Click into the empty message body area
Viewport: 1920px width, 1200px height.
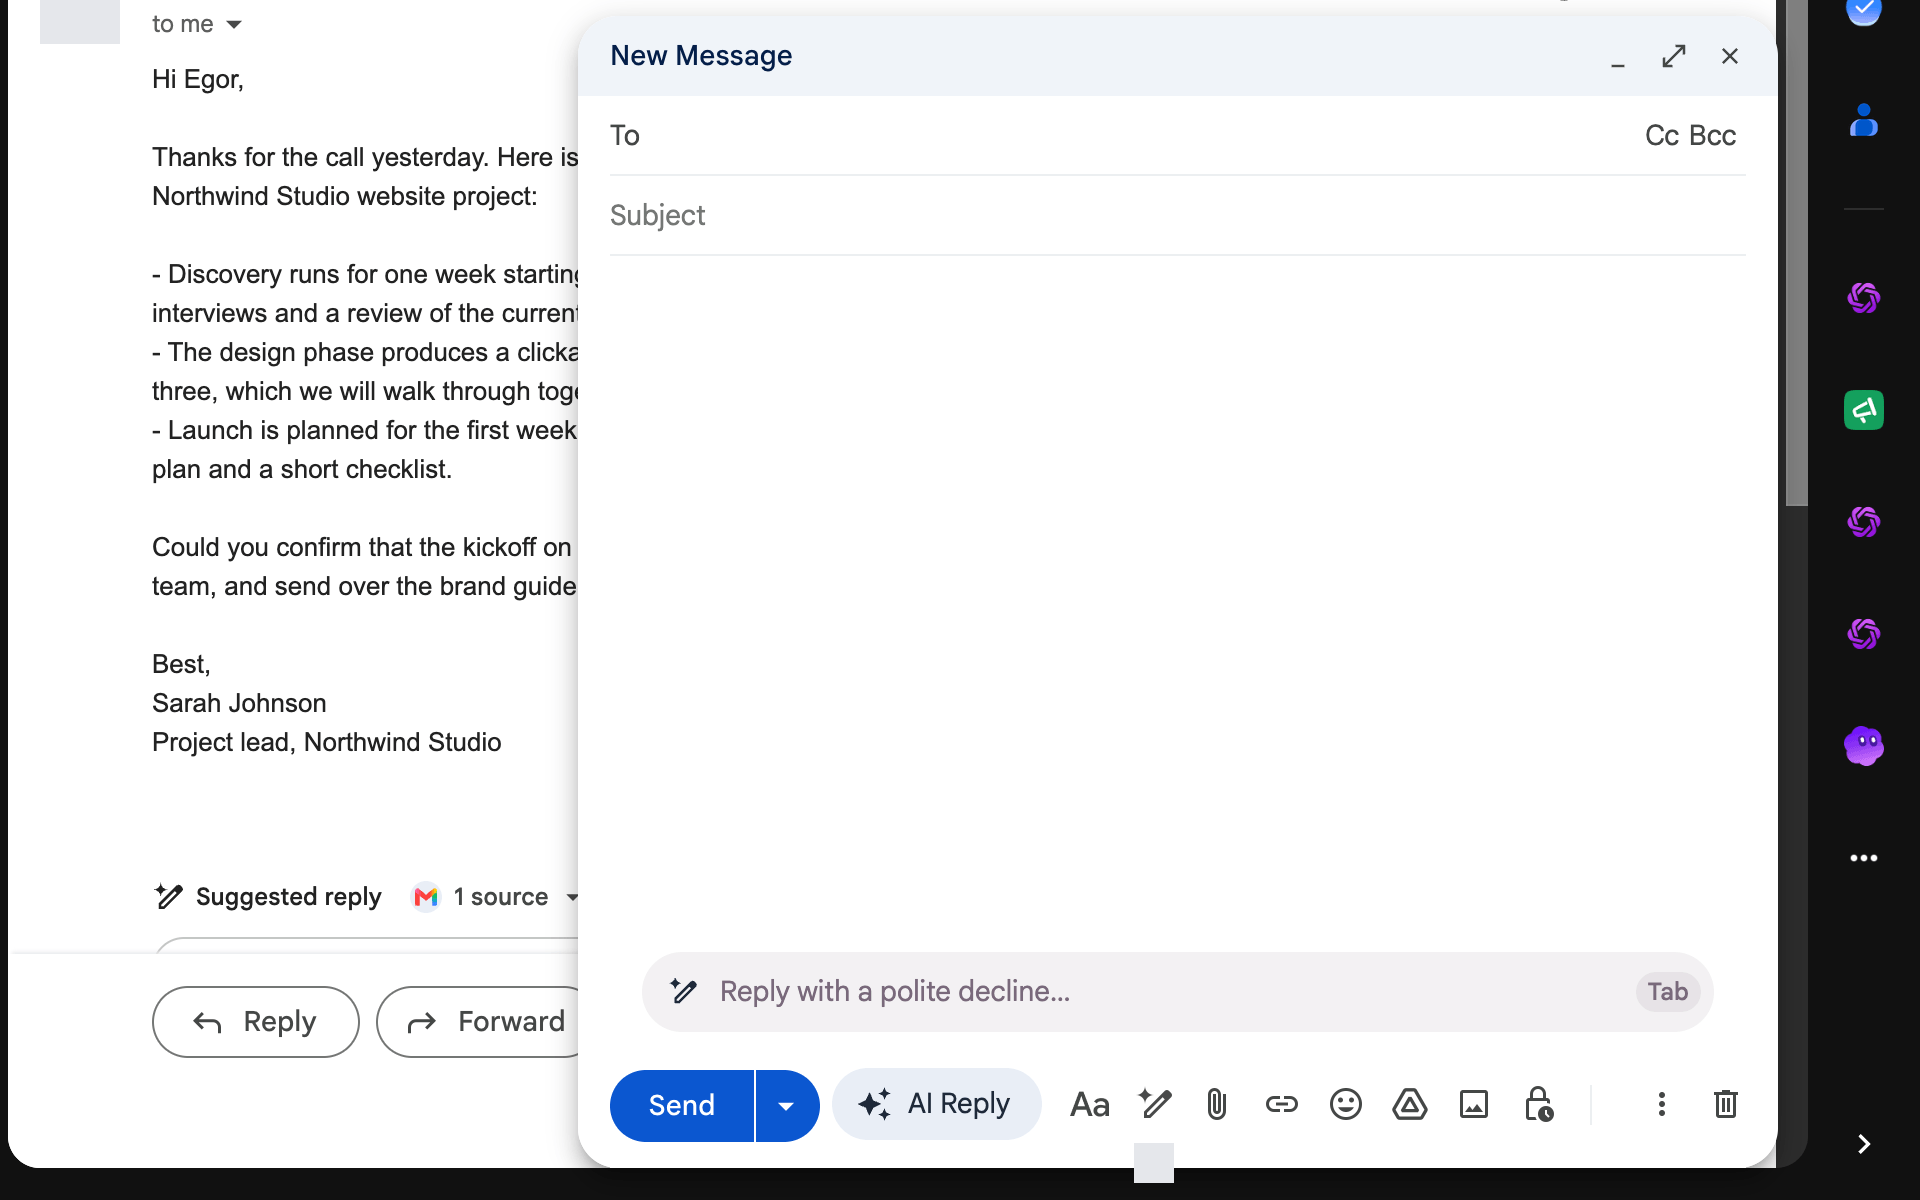[x=1178, y=600]
